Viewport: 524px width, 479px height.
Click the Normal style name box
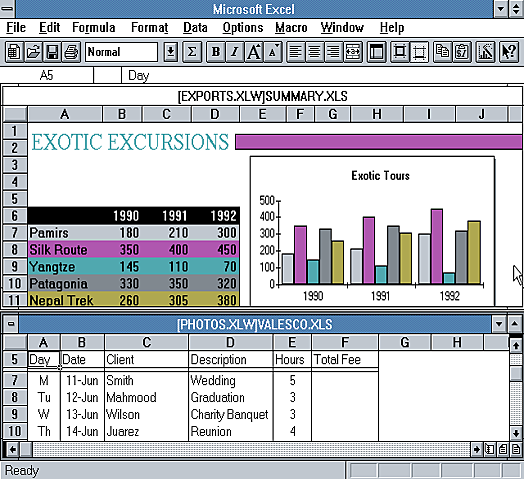pyautogui.click(x=121, y=52)
